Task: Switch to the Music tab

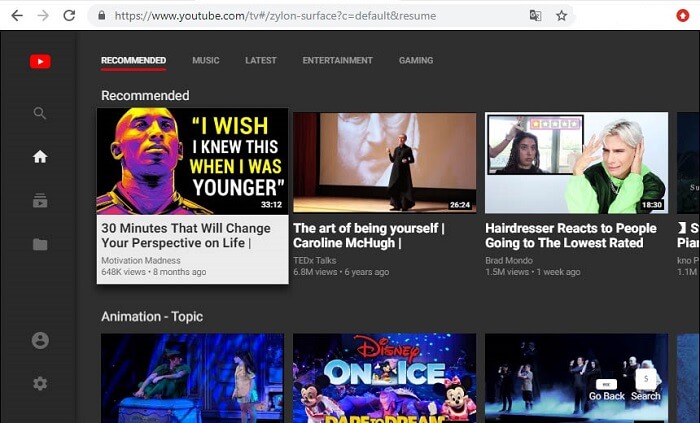Action: [206, 60]
